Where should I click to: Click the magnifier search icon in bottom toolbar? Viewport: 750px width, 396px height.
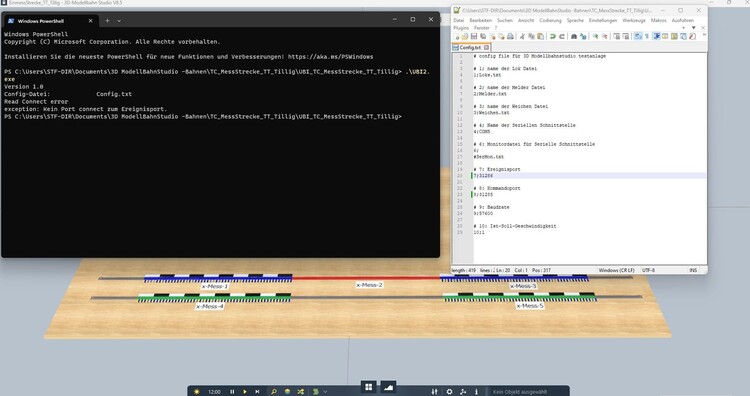(x=274, y=392)
